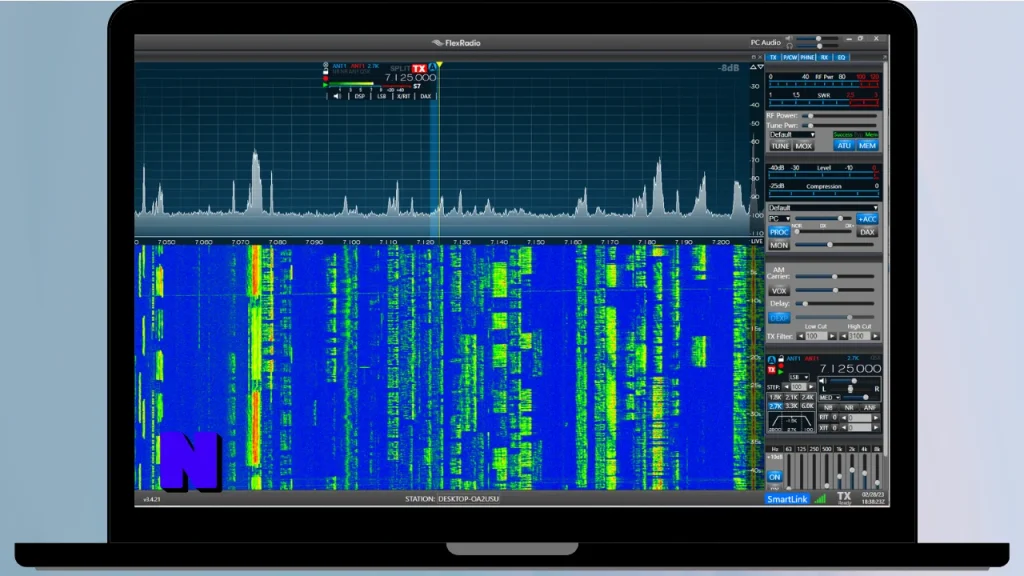Adjust the monitor level slider

pos(834,245)
